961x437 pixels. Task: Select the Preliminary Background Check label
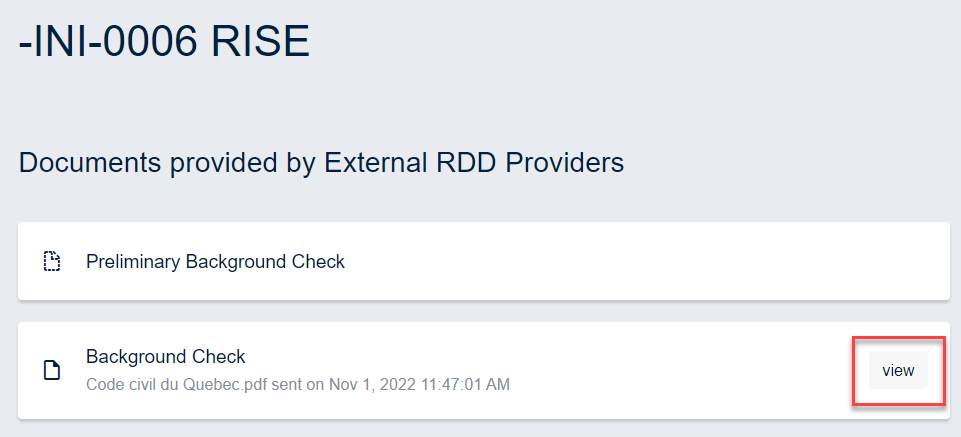click(215, 262)
